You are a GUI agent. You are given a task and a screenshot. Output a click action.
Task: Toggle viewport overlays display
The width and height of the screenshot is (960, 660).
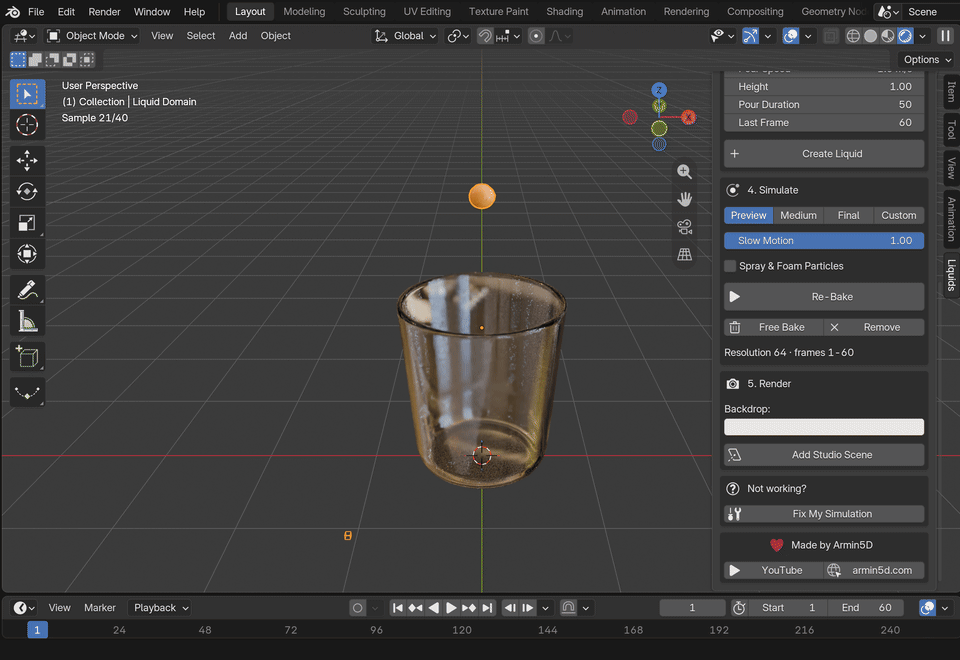[791, 36]
